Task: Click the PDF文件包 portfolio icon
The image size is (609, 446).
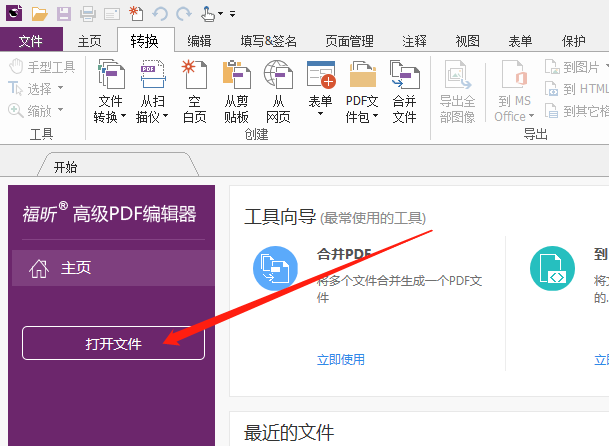Action: 362,75
